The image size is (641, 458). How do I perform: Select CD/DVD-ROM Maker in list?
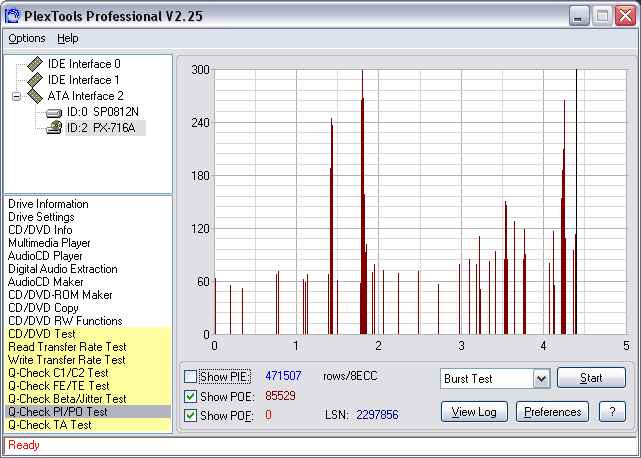tap(60, 295)
